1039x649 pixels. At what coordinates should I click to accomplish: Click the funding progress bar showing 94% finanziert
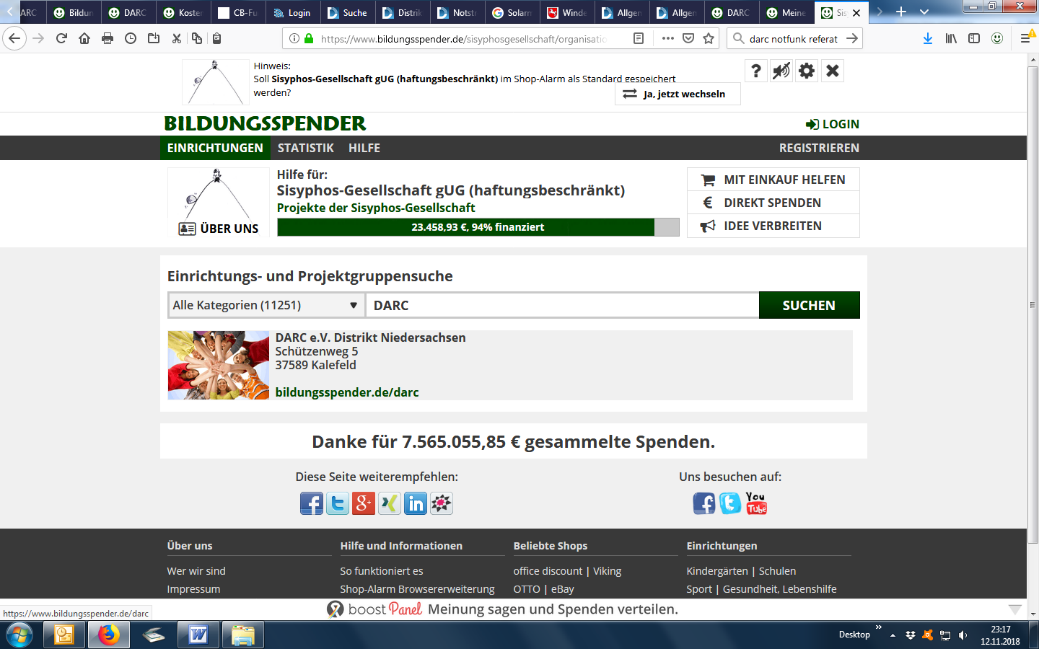tap(478, 227)
